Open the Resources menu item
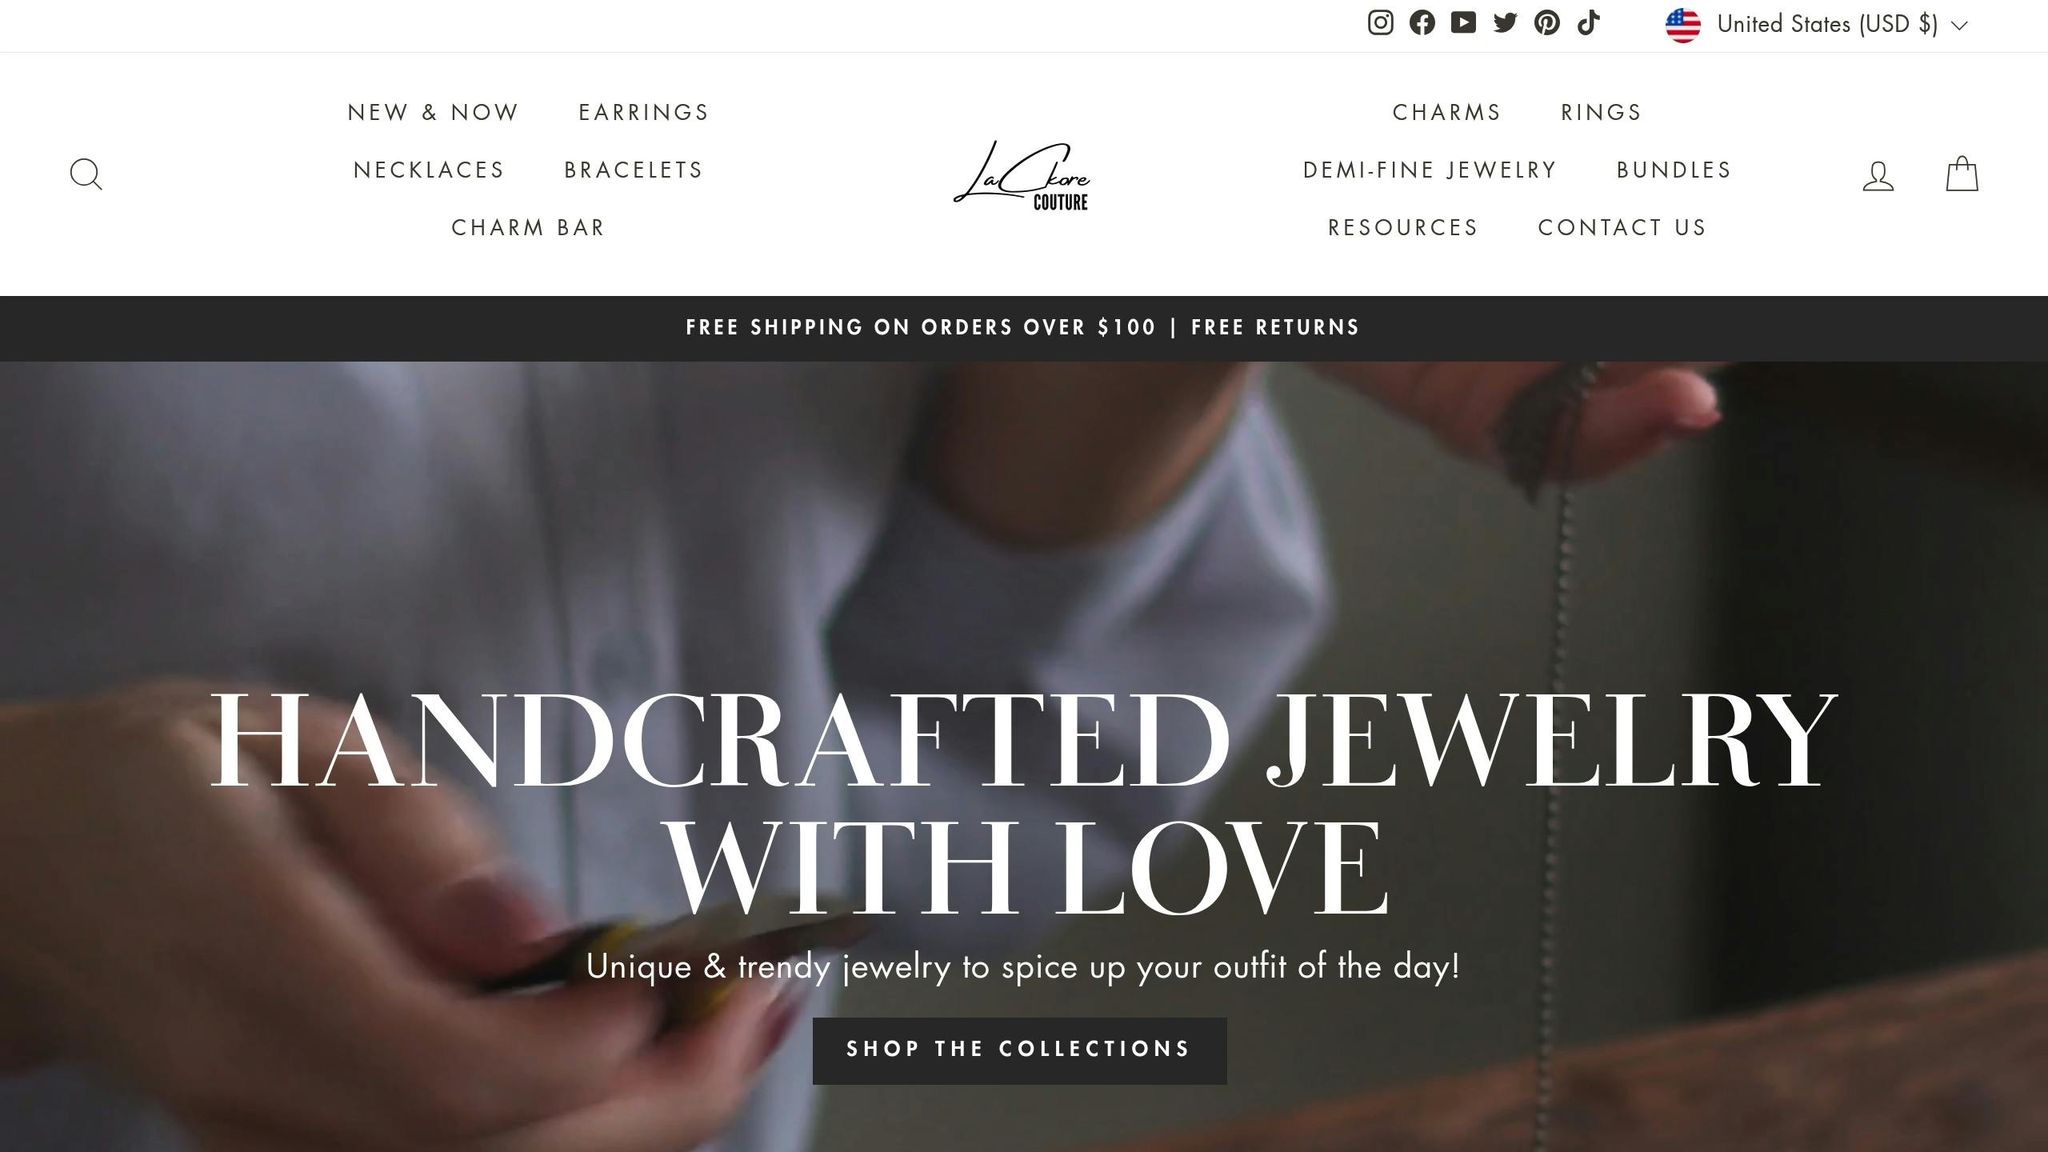 pos(1403,228)
